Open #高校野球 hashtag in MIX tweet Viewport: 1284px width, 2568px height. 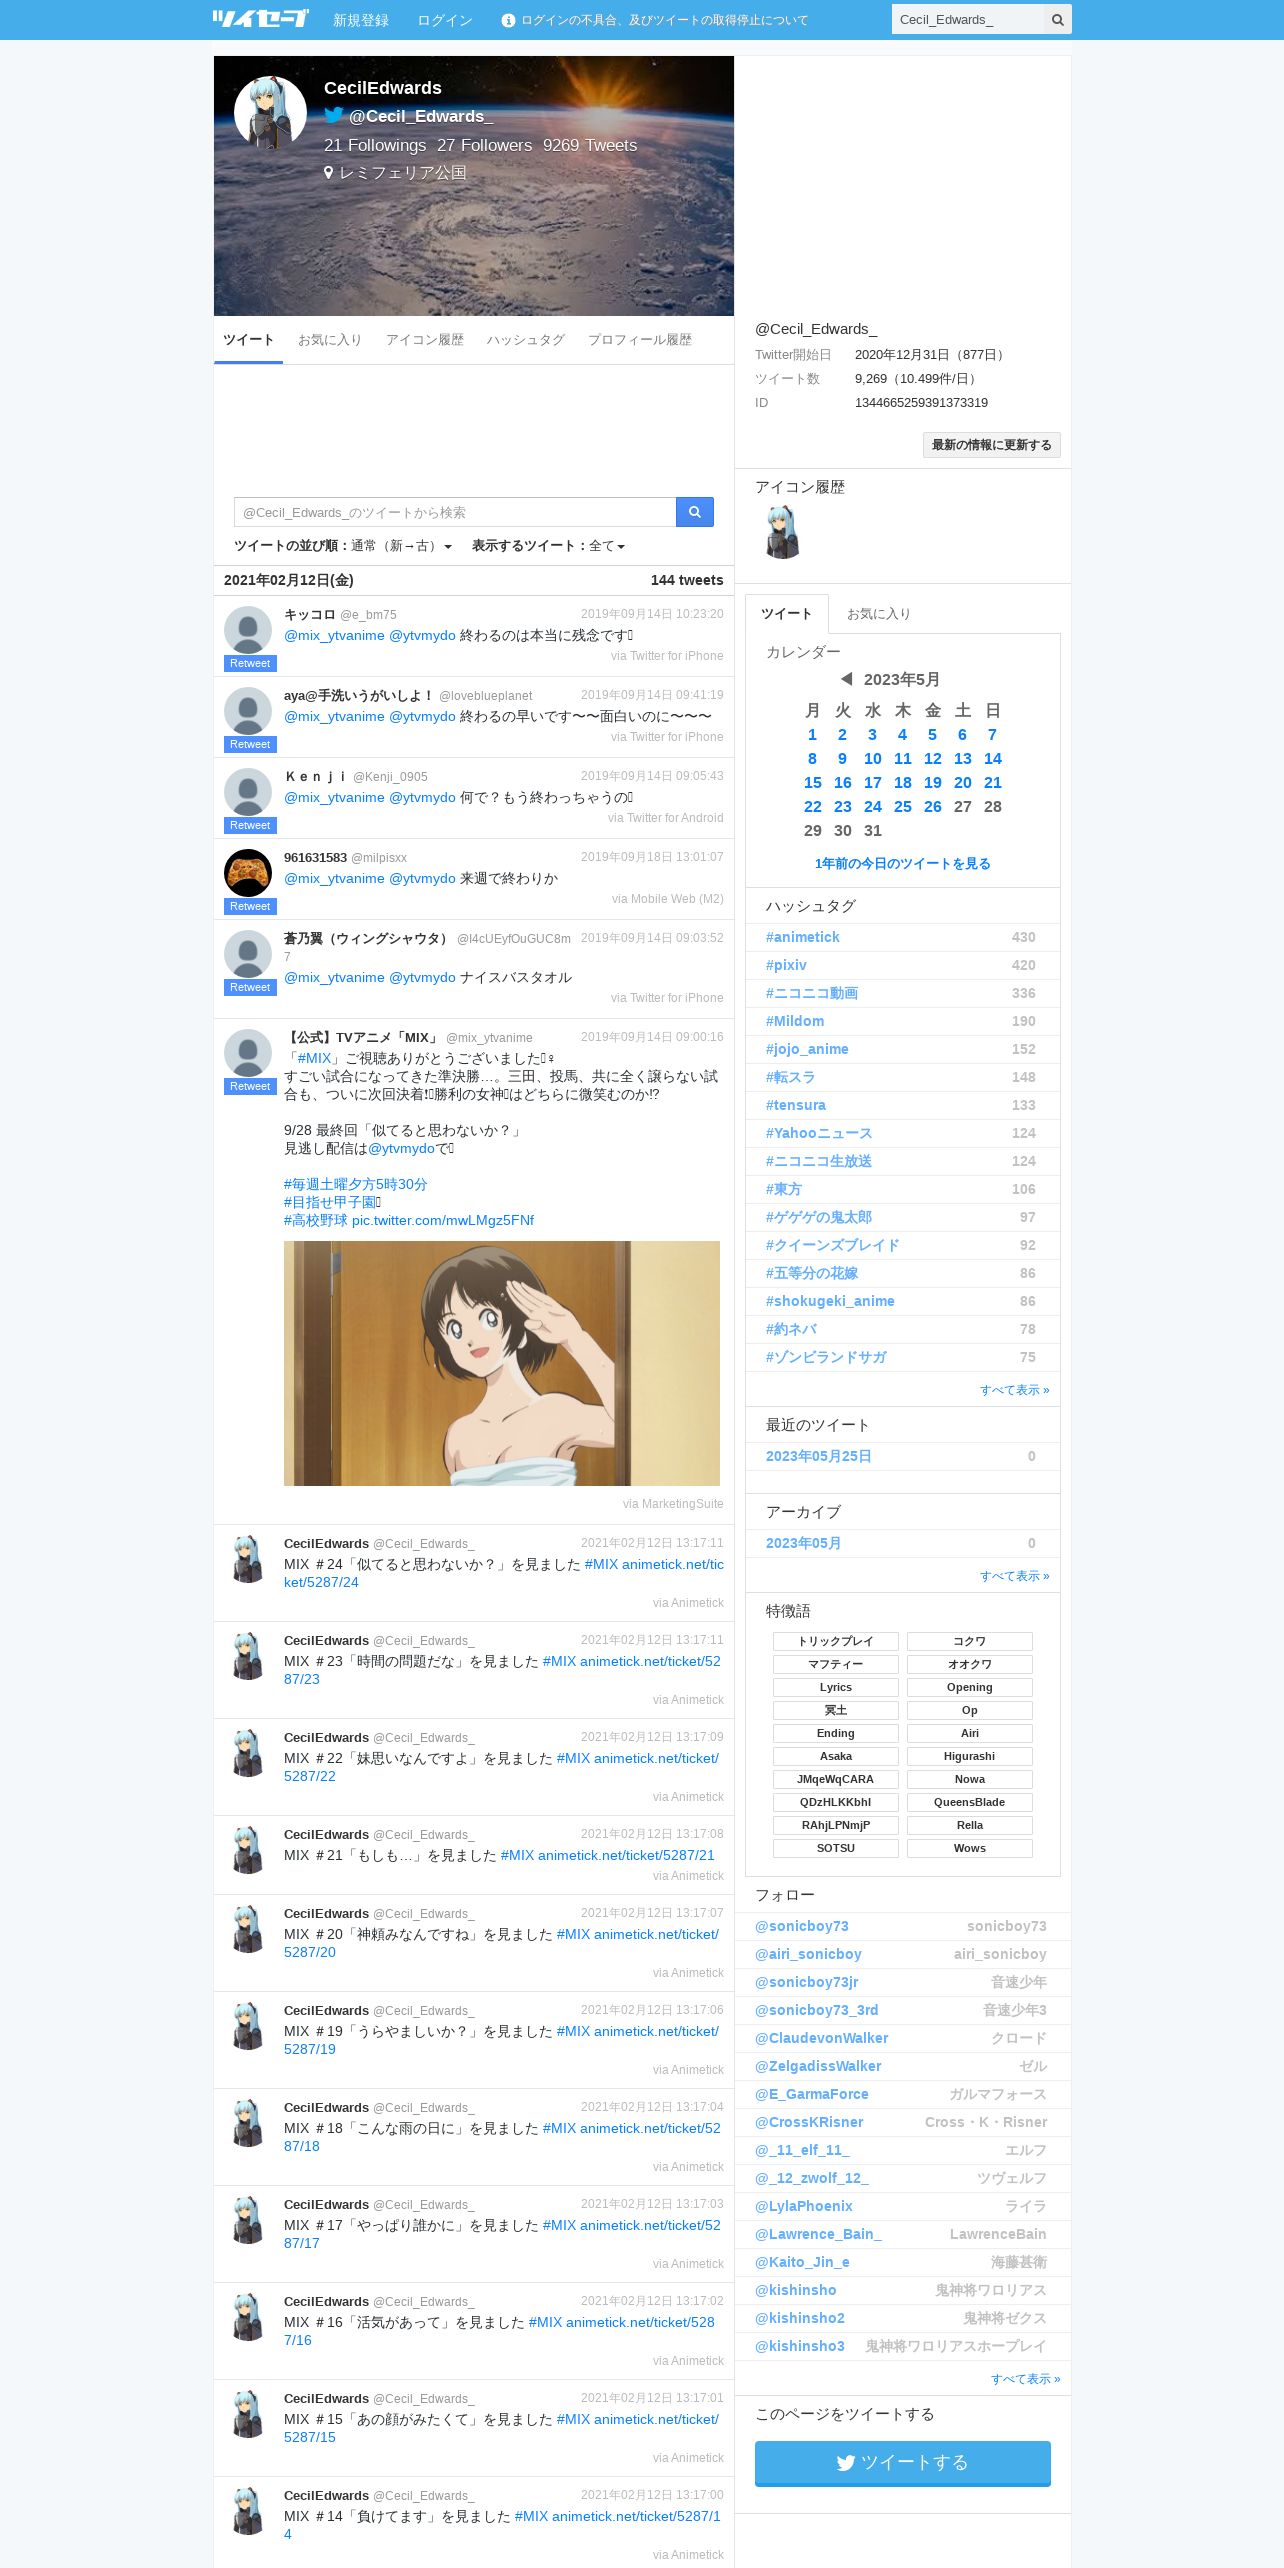(316, 1220)
